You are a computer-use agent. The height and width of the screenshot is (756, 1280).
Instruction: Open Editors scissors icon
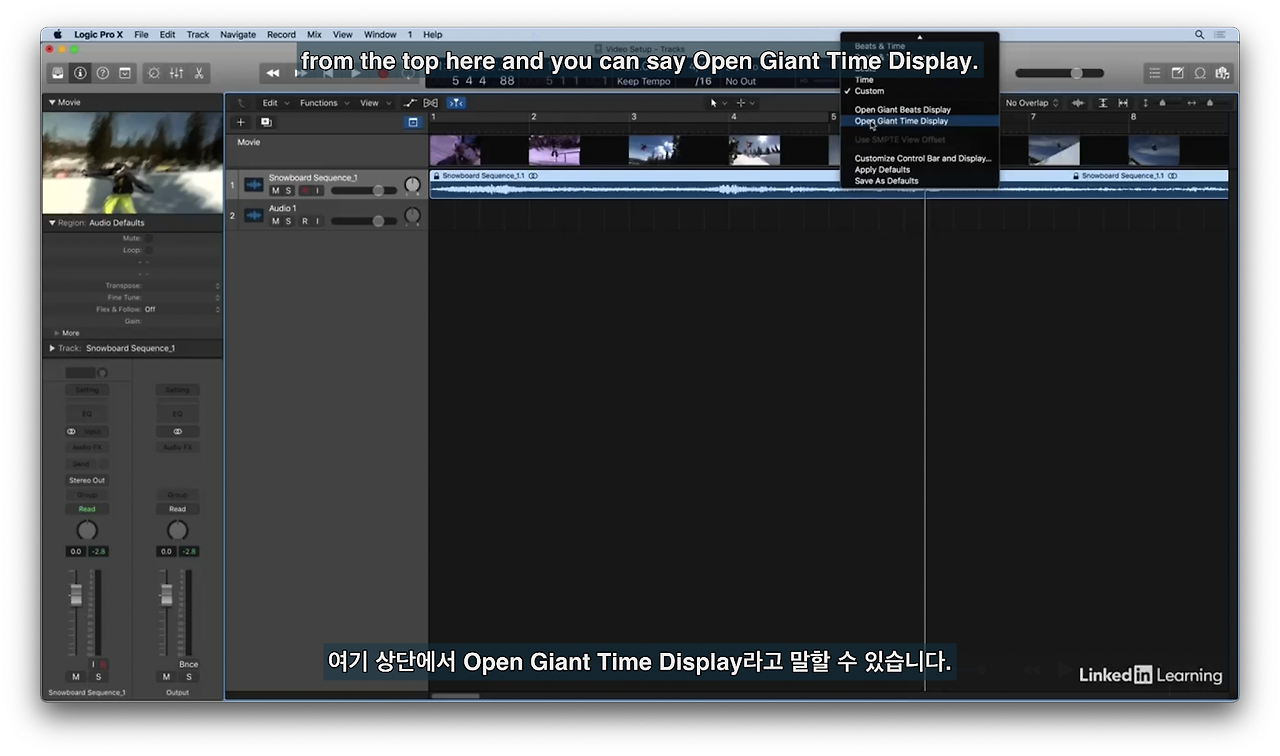199,73
